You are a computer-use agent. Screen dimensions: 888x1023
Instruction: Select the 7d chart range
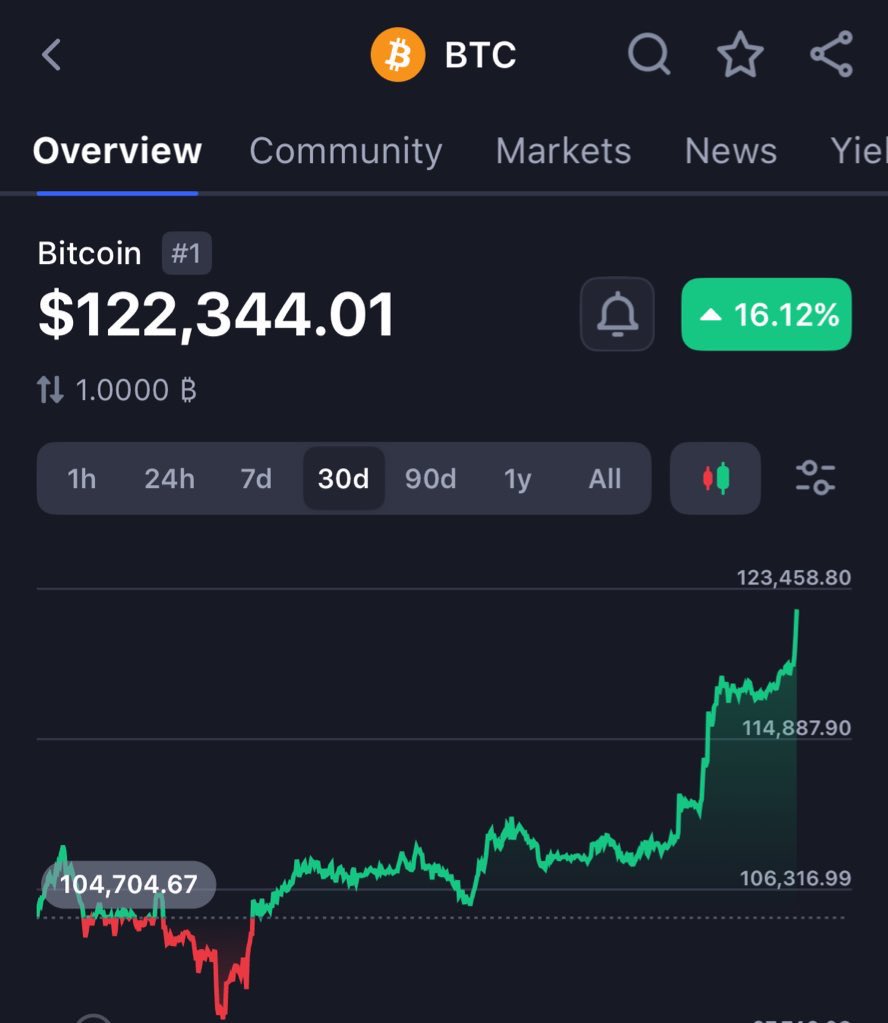pos(256,479)
